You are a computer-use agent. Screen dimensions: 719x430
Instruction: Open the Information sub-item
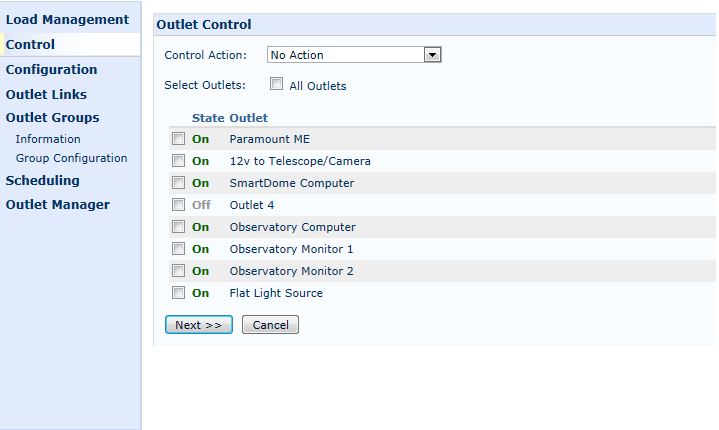(48, 139)
